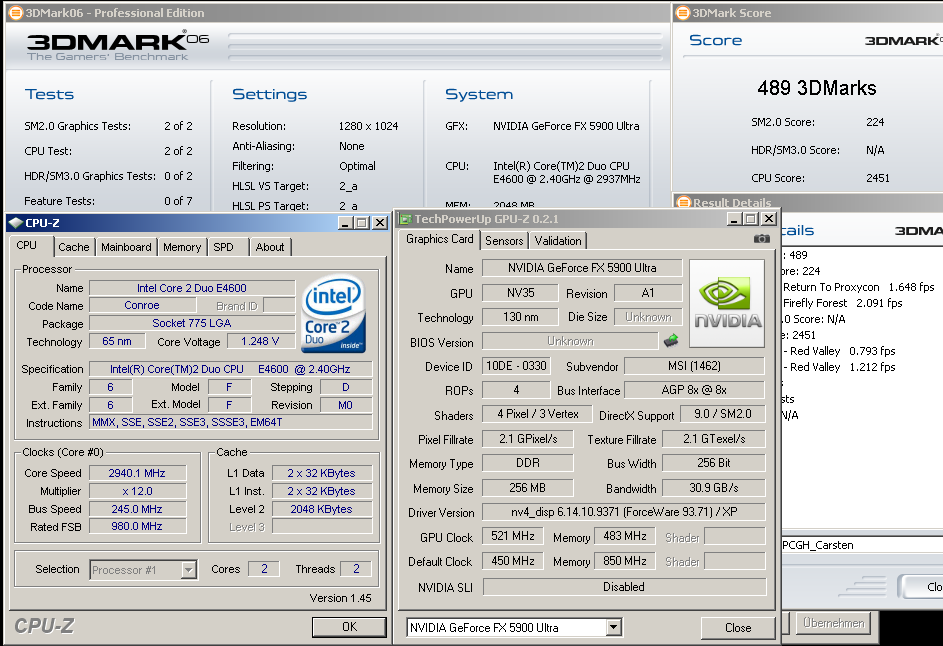Open the Processor selection dropdown in CPU-Z
The width and height of the screenshot is (943, 646).
tap(189, 570)
